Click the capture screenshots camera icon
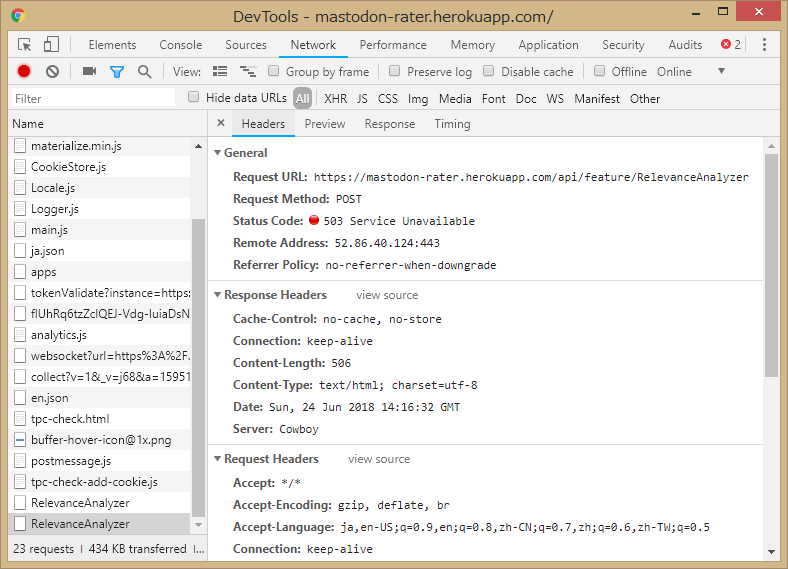Viewport: 788px width, 569px height. point(89,71)
